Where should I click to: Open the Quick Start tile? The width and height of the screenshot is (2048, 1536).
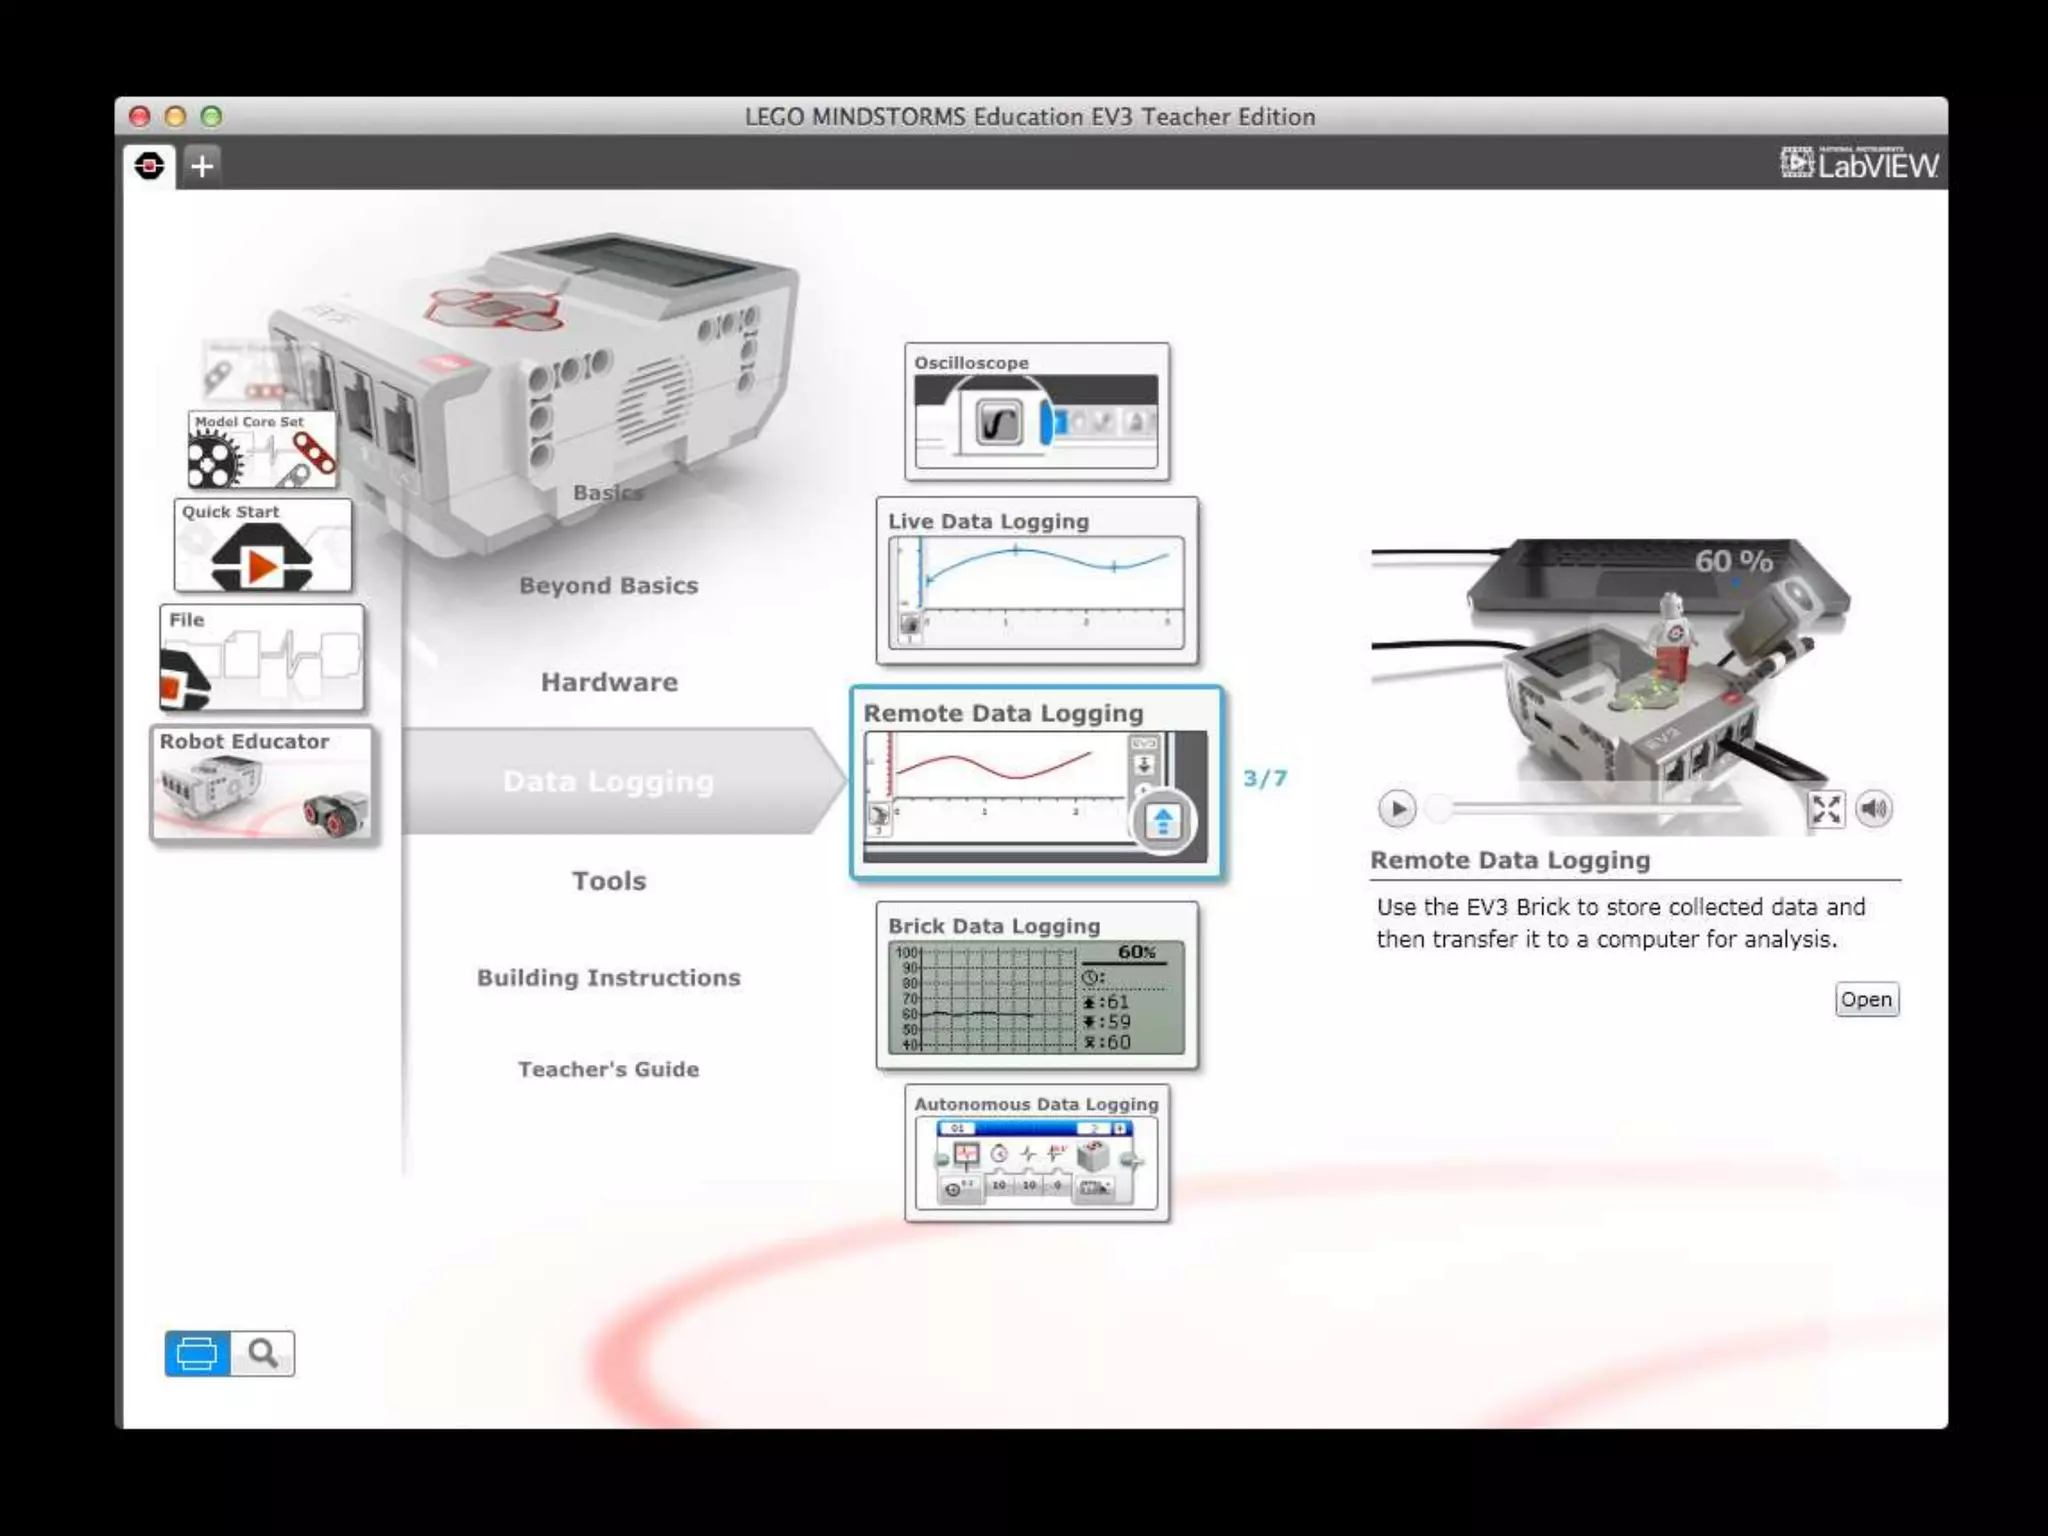[263, 546]
